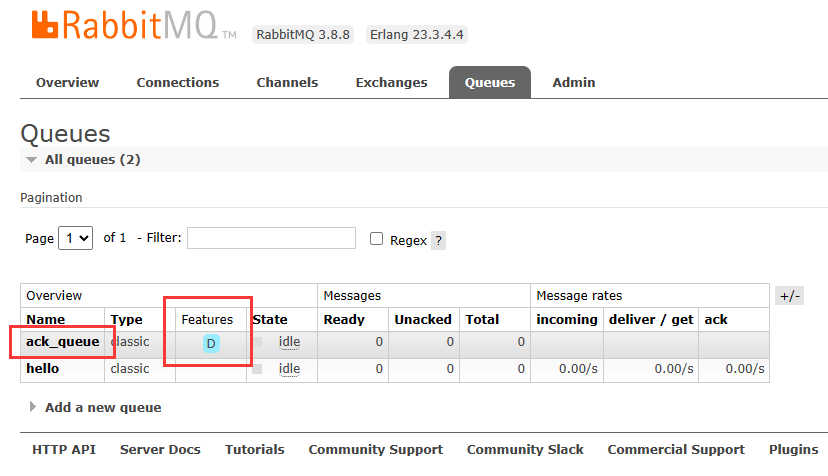828x476 pixels.
Task: Sort queues by Total column
Action: 482,320
